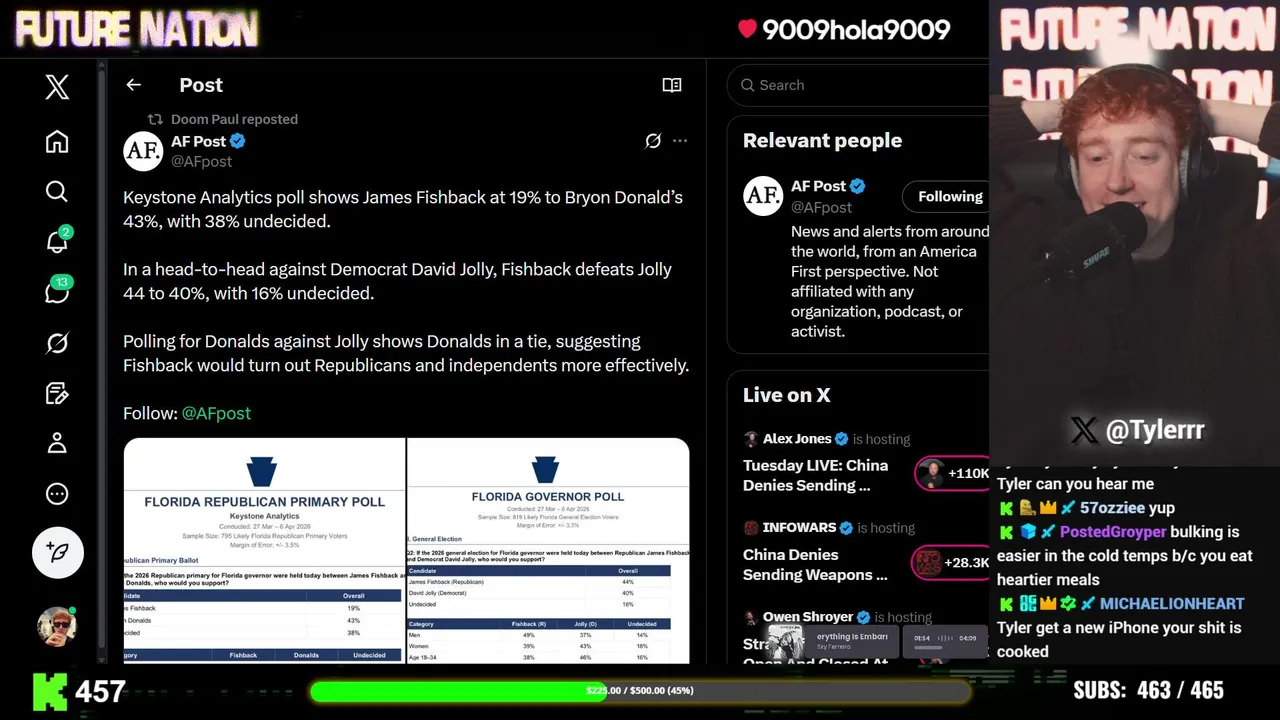Image resolution: width=1280 pixels, height=720 pixels.
Task: Open the compose/articles icon in sidebar
Action: pyautogui.click(x=57, y=393)
